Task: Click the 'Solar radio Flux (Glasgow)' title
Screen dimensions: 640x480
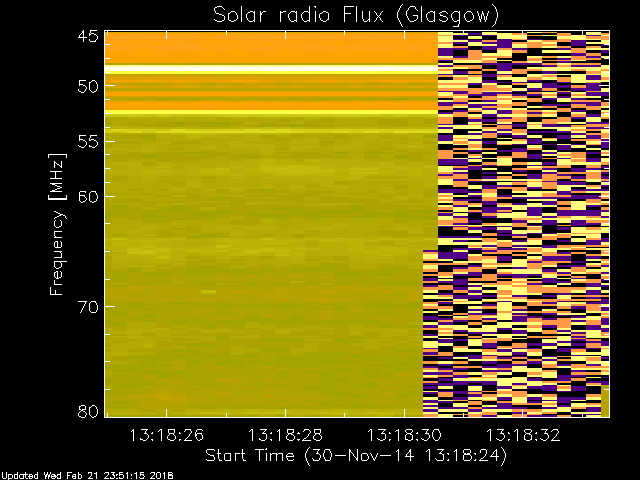Action: pyautogui.click(x=356, y=15)
